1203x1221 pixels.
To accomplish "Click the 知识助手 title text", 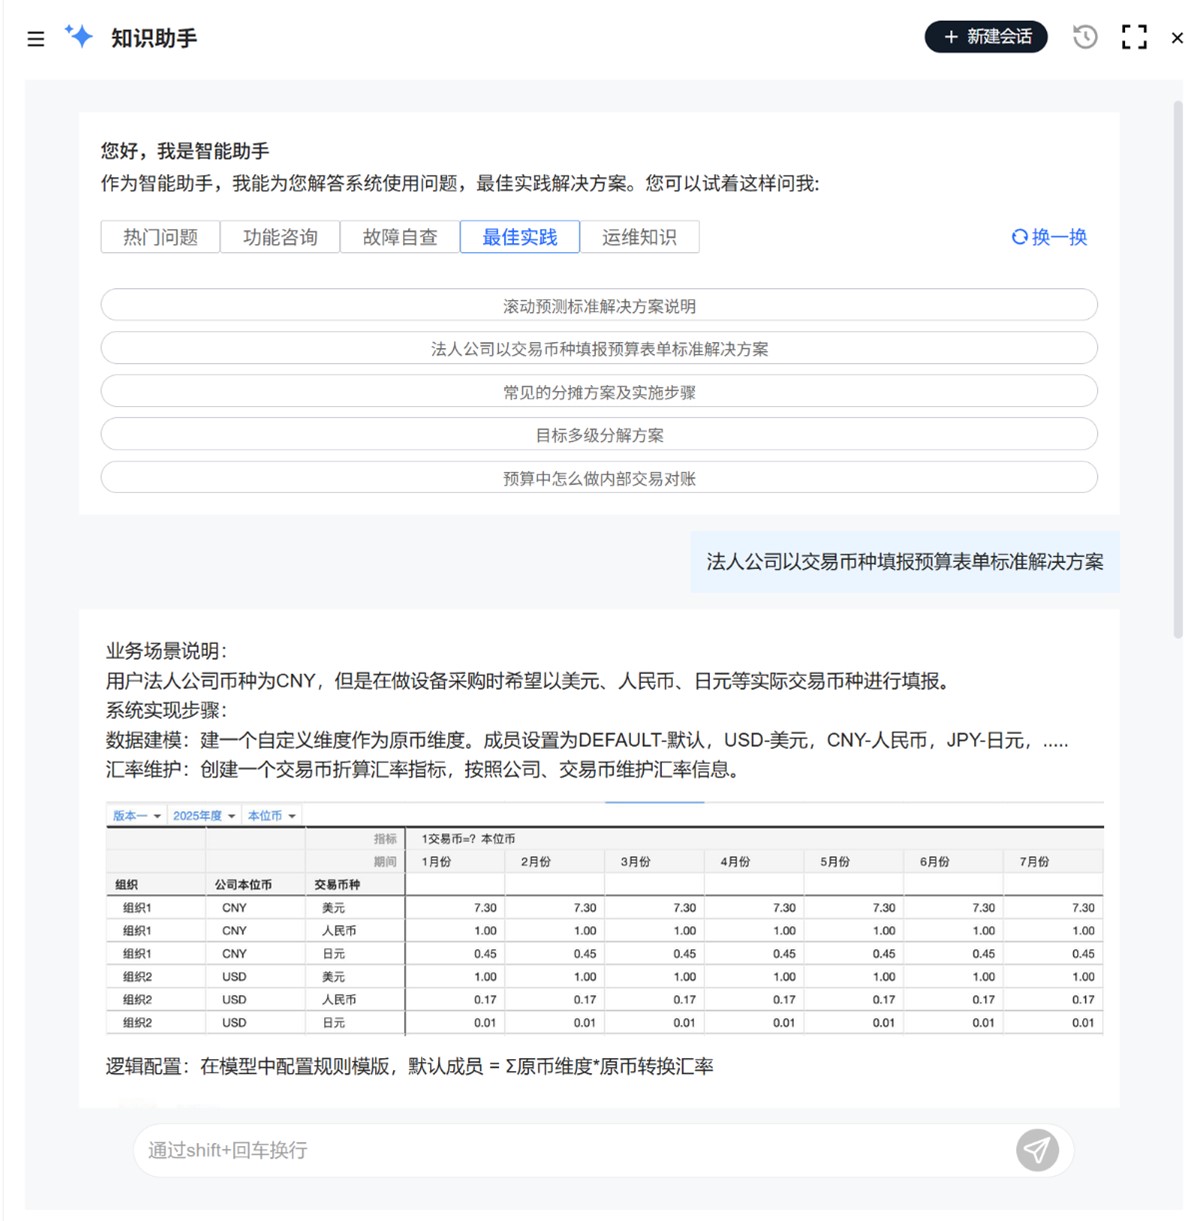I will (154, 38).
